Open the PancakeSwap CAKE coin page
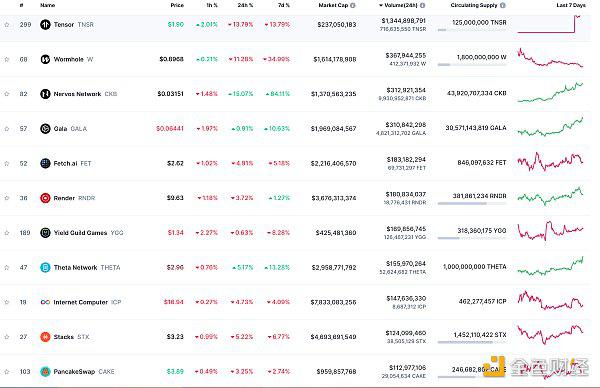 pyautogui.click(x=84, y=372)
